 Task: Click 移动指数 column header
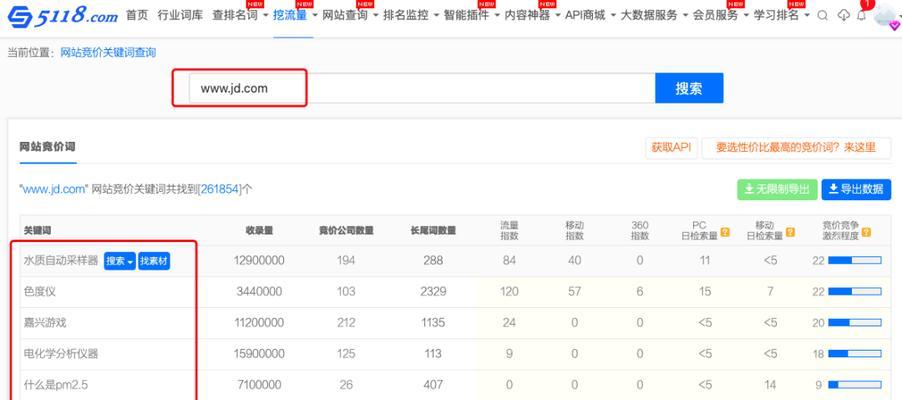click(x=575, y=231)
